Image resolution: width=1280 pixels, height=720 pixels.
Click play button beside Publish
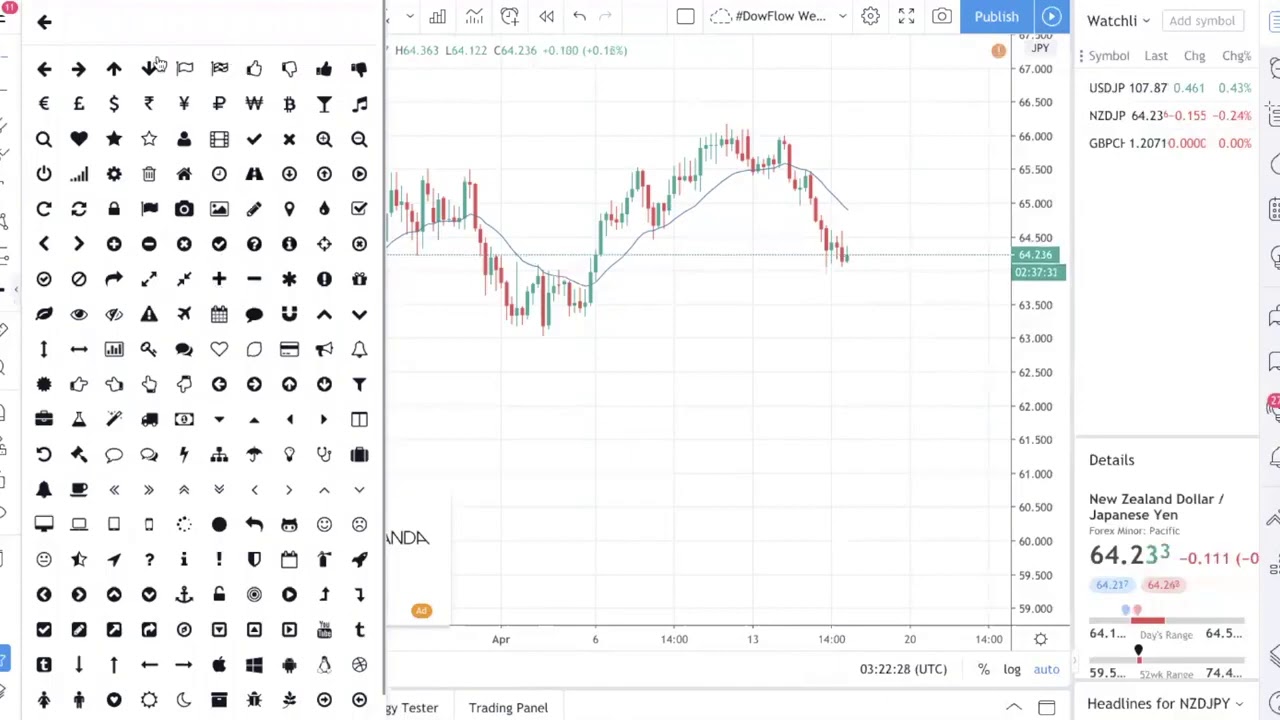click(1052, 16)
